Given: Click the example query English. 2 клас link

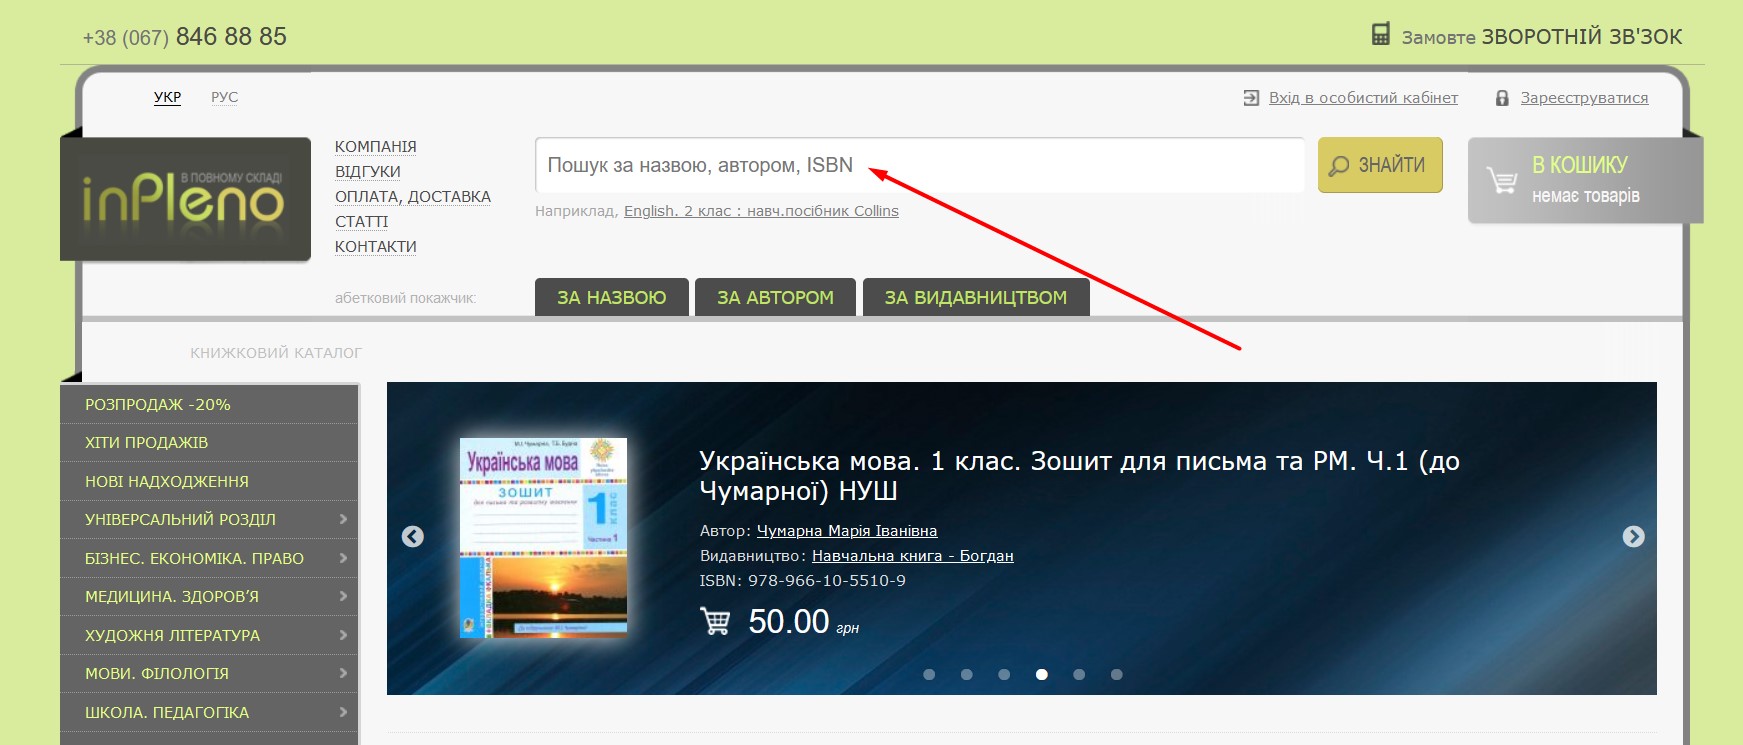Looking at the screenshot, I should 761,211.
